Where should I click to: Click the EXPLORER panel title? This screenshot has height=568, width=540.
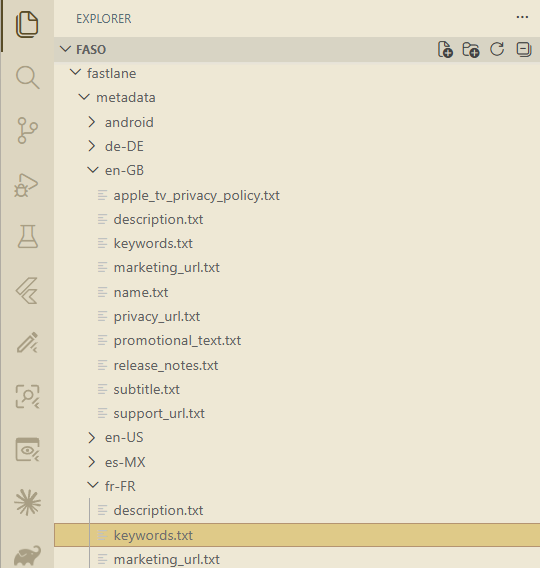coord(104,19)
